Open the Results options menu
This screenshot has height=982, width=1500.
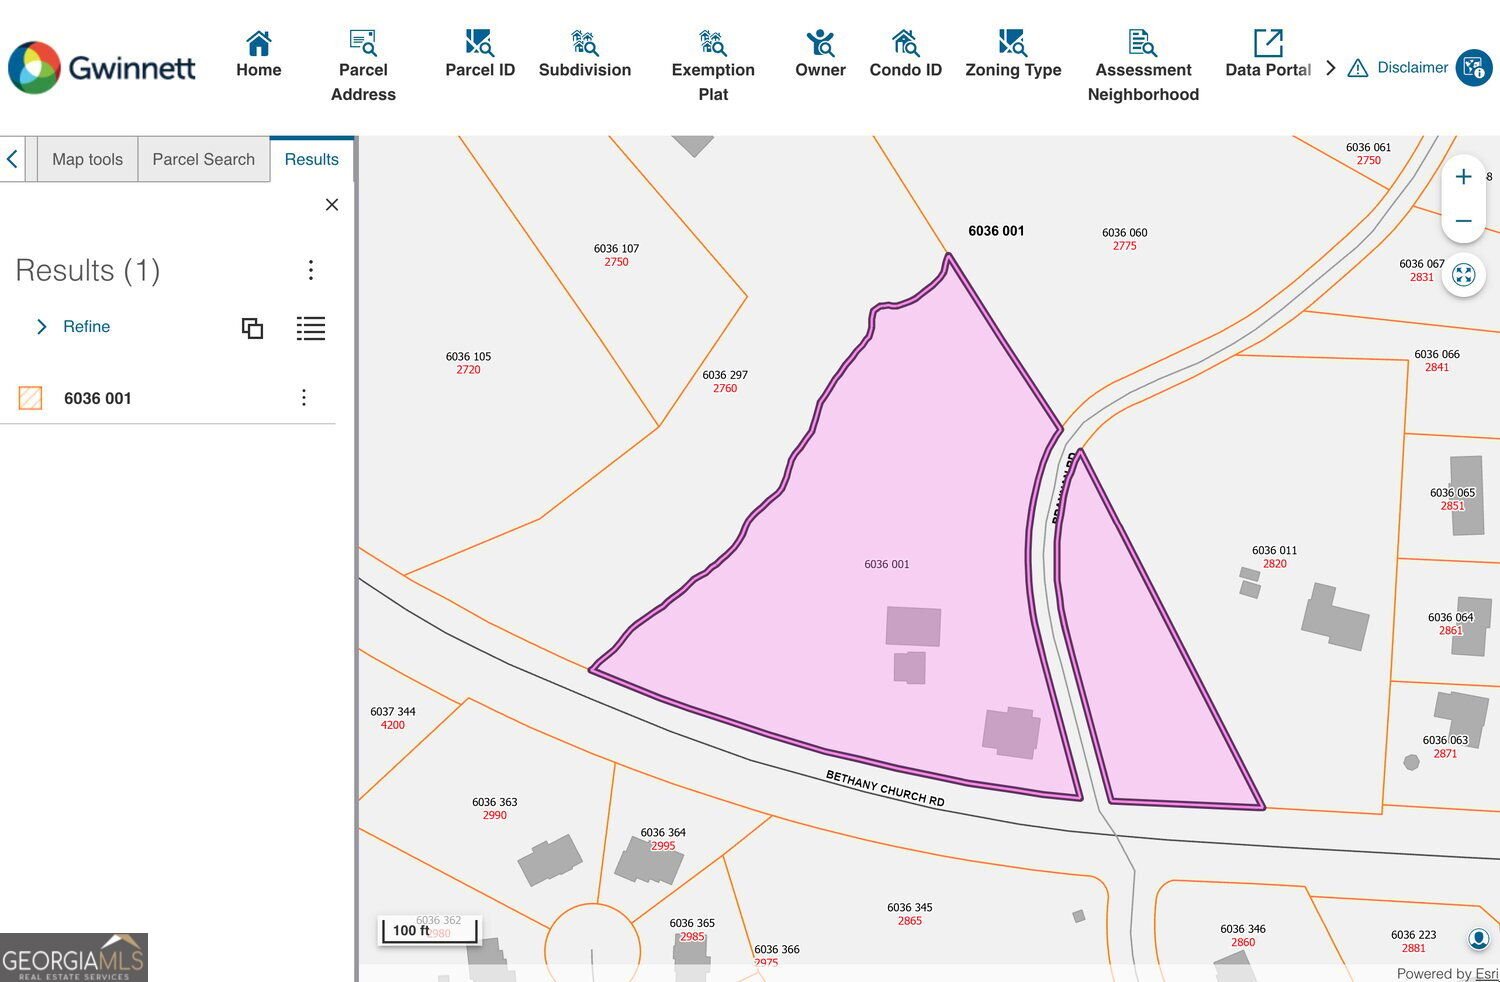pos(311,270)
